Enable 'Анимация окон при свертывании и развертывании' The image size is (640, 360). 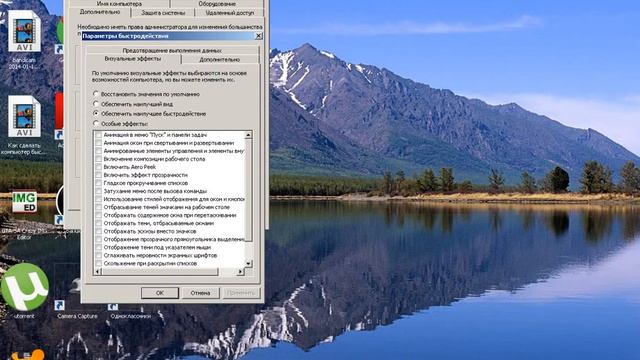98,143
